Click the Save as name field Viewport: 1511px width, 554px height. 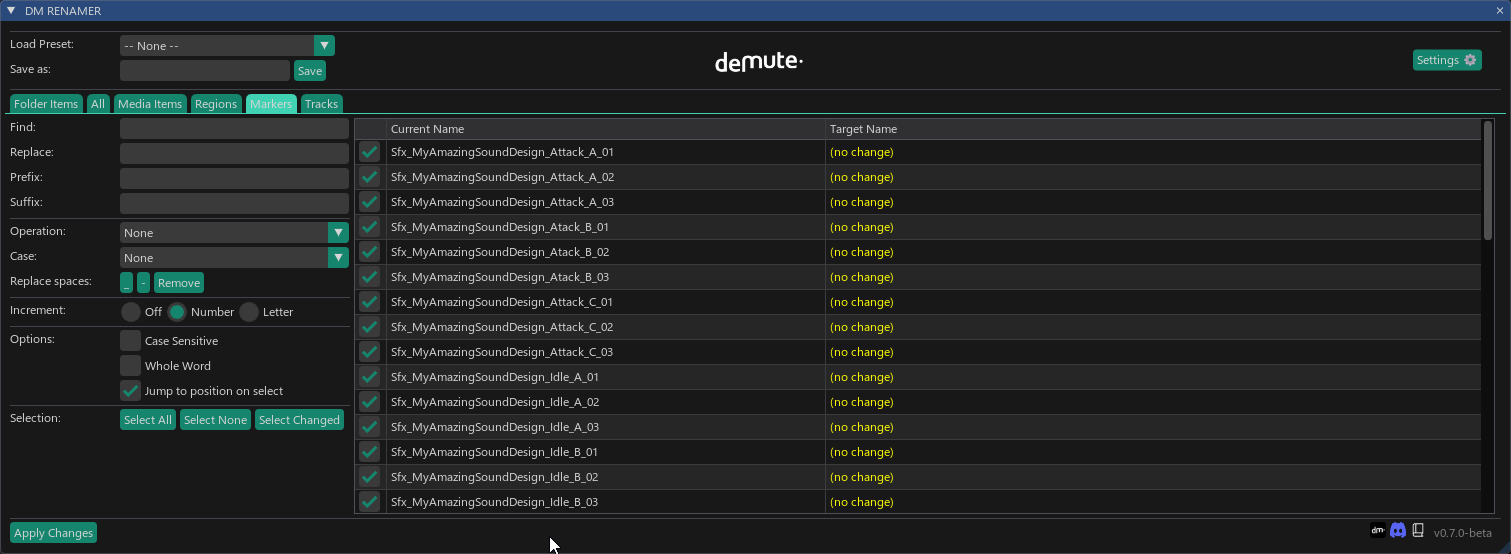pos(205,71)
